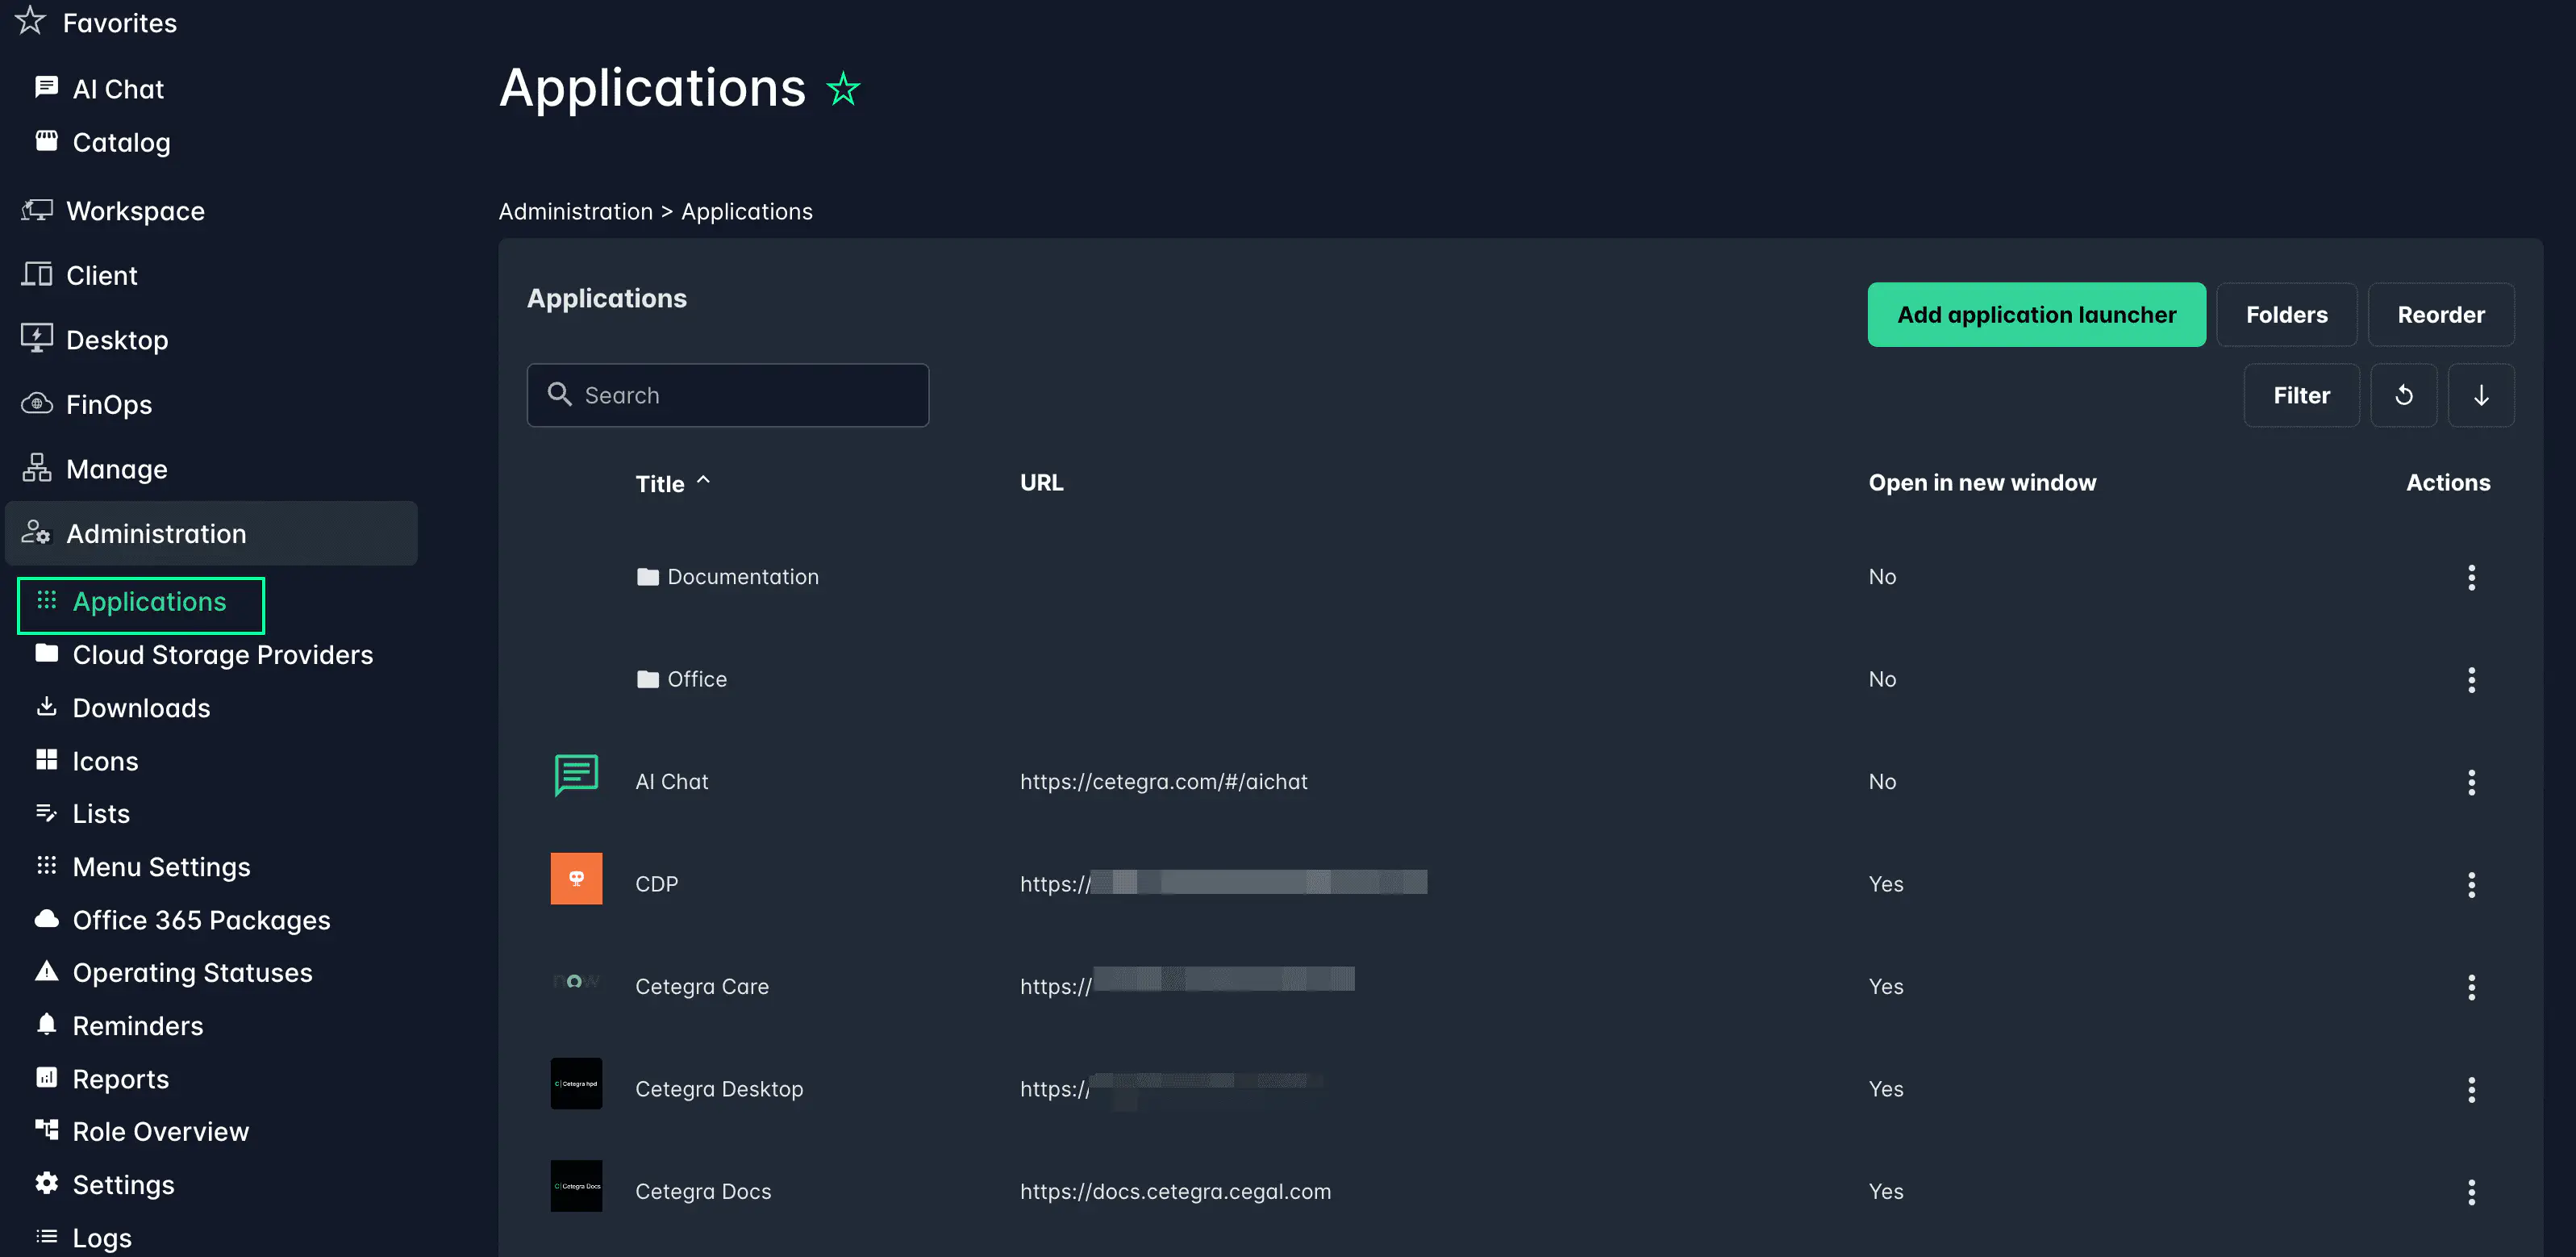Image resolution: width=2576 pixels, height=1257 pixels.
Task: Select FinOps cloud icon in sidebar
Action: (x=37, y=404)
